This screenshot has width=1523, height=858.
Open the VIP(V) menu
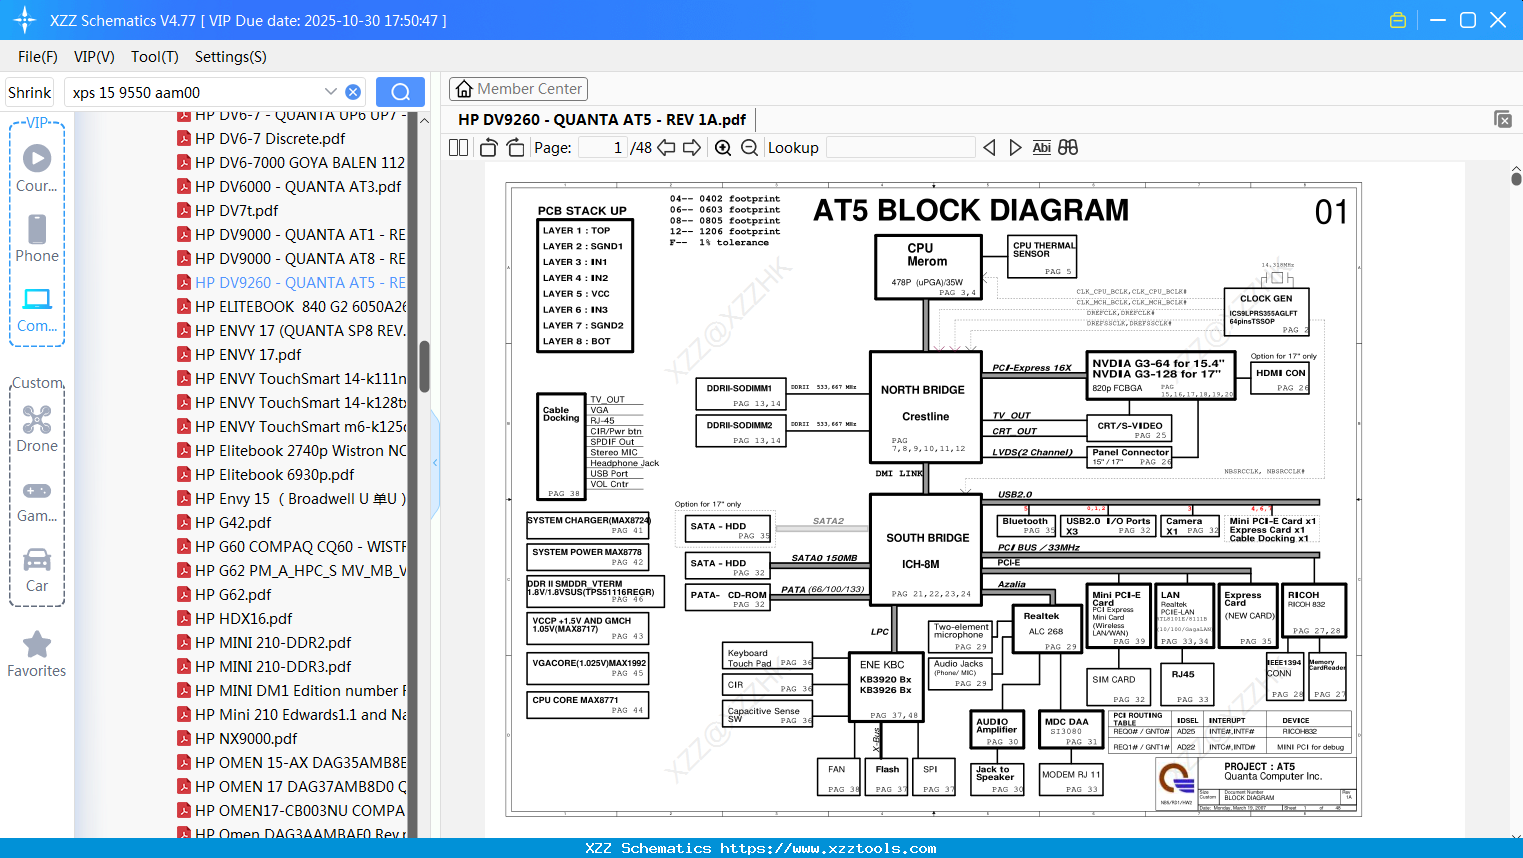[x=94, y=57]
